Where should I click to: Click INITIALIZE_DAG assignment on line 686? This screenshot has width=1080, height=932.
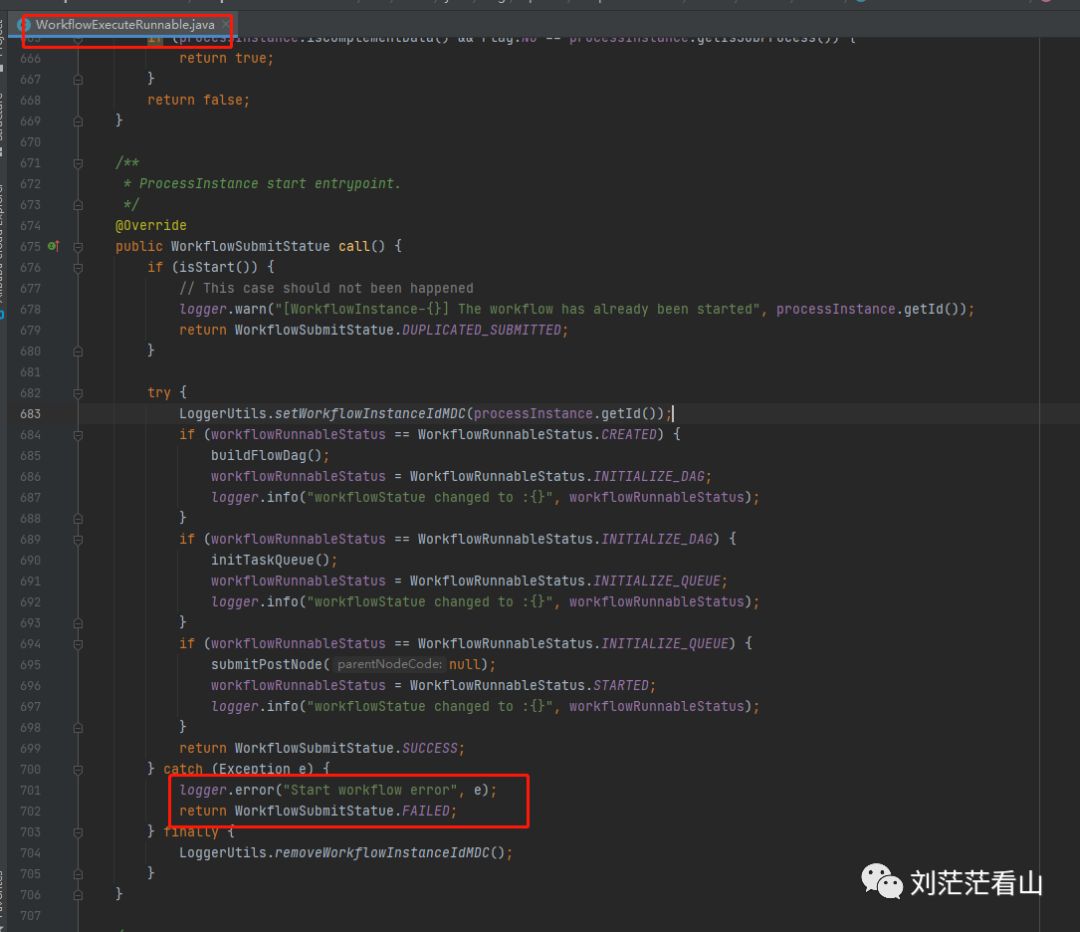(x=649, y=476)
